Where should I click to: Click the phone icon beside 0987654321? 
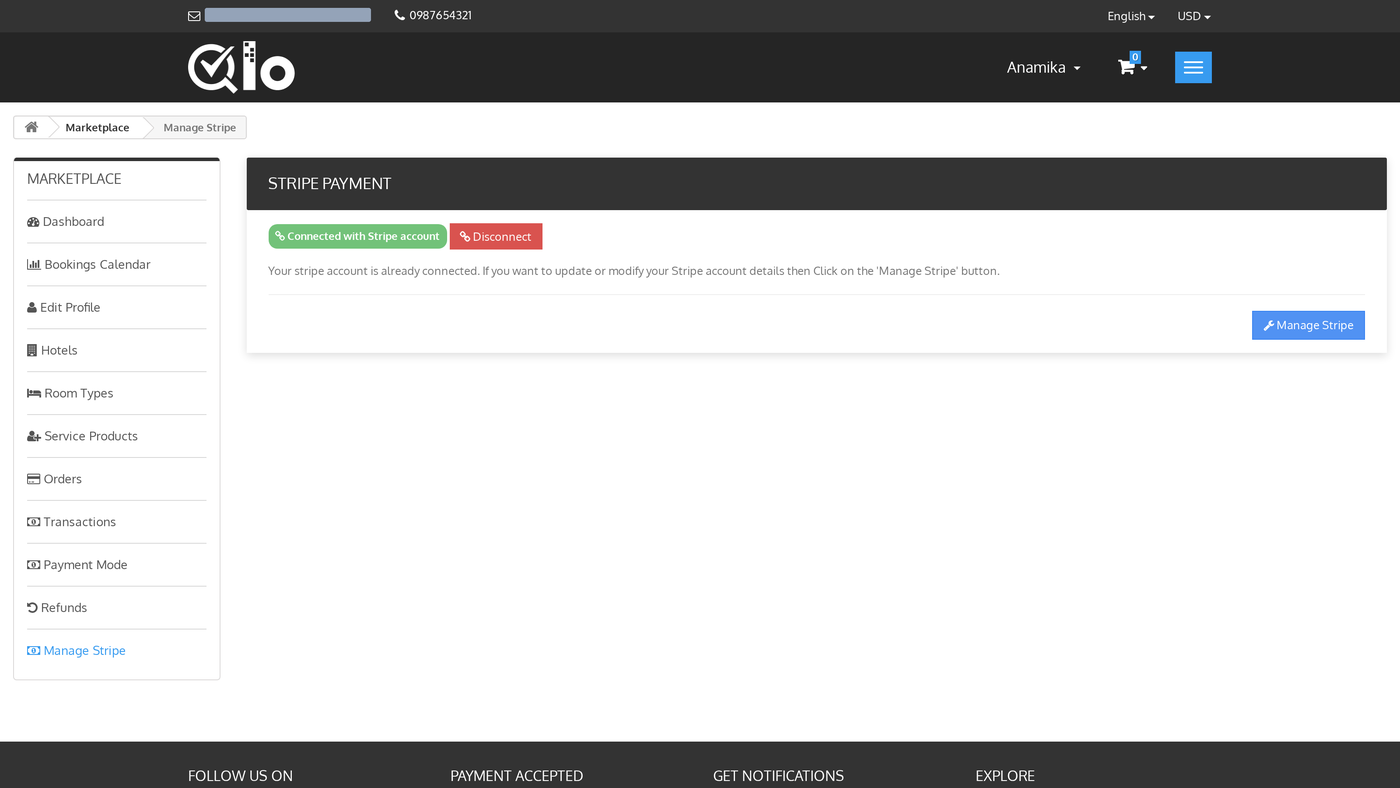pyautogui.click(x=400, y=15)
